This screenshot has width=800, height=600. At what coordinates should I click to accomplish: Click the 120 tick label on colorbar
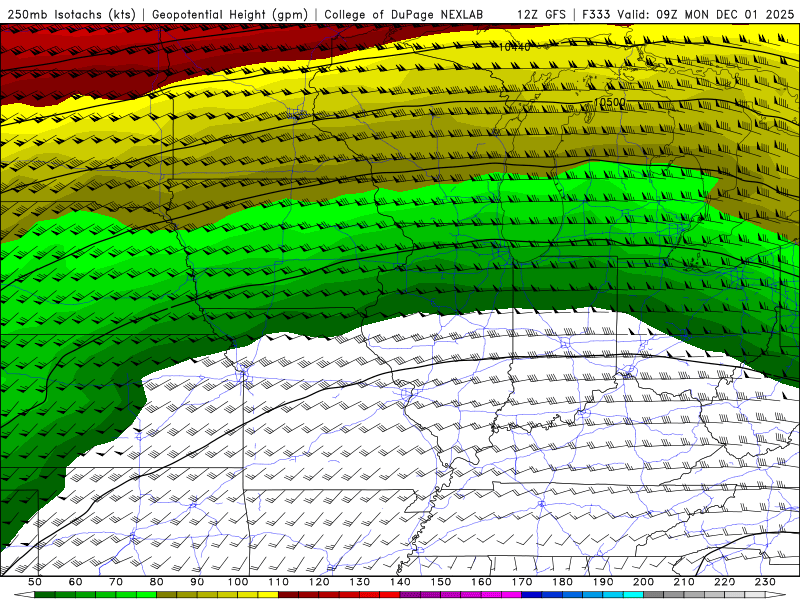tap(319, 582)
